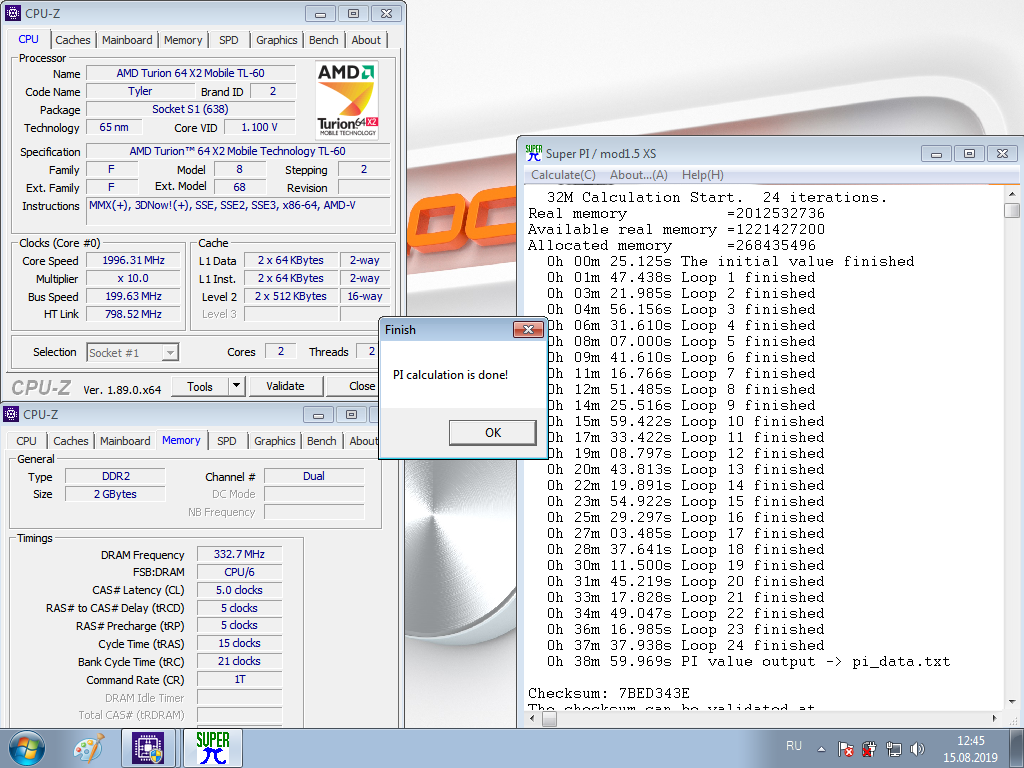This screenshot has height=768, width=1024.
Task: Switch to Caches tab in lower CPU-Z
Action: 71,441
